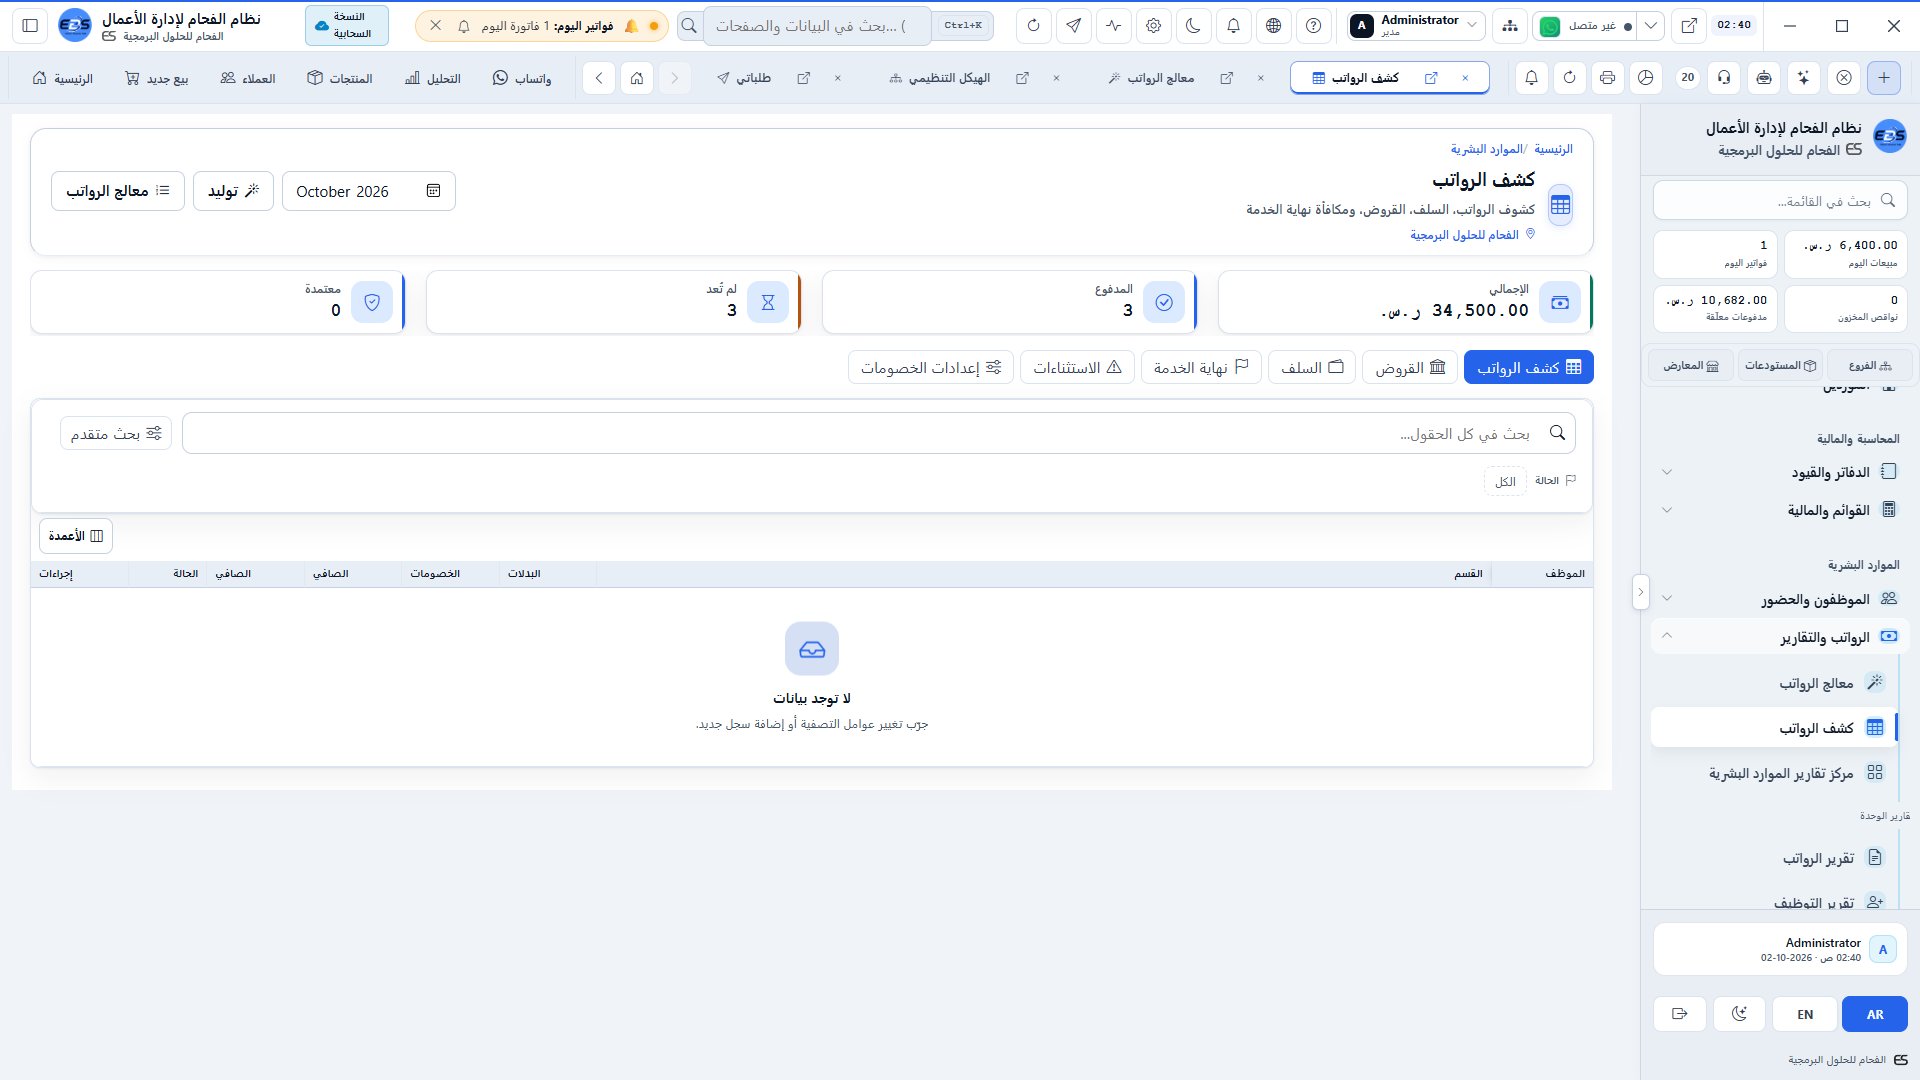Click the توليد generate button
1920x1080 pixels.
[x=233, y=191]
